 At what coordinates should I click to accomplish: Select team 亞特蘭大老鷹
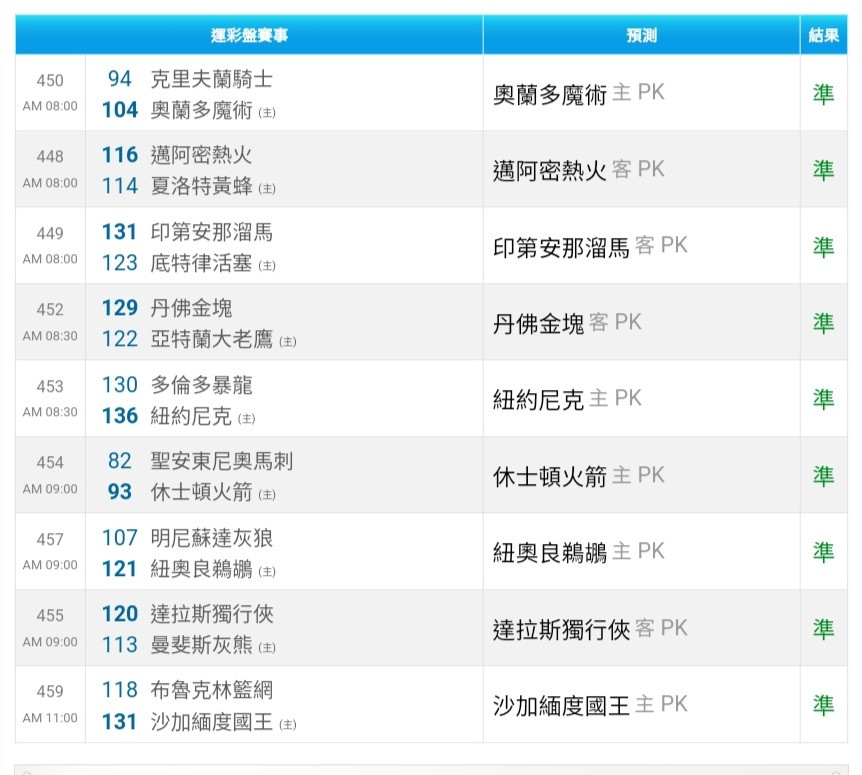212,340
